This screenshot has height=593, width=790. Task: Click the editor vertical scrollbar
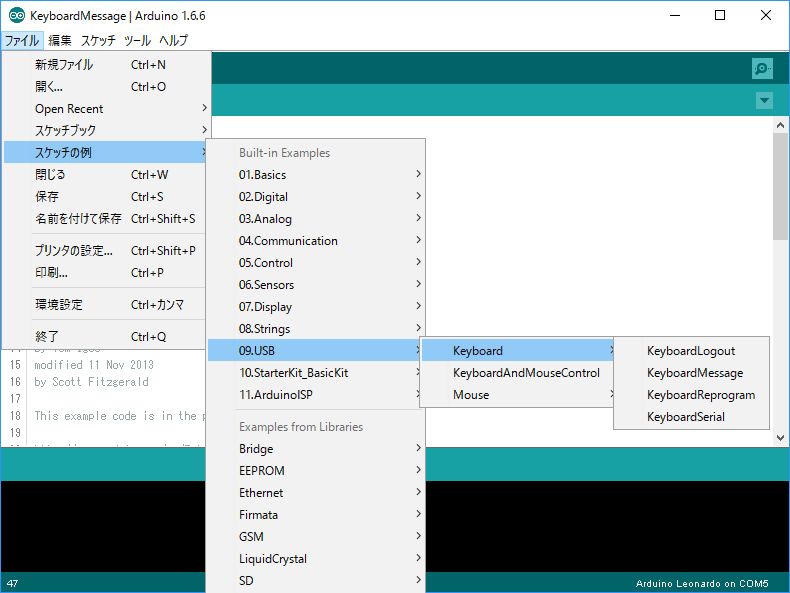coord(780,280)
